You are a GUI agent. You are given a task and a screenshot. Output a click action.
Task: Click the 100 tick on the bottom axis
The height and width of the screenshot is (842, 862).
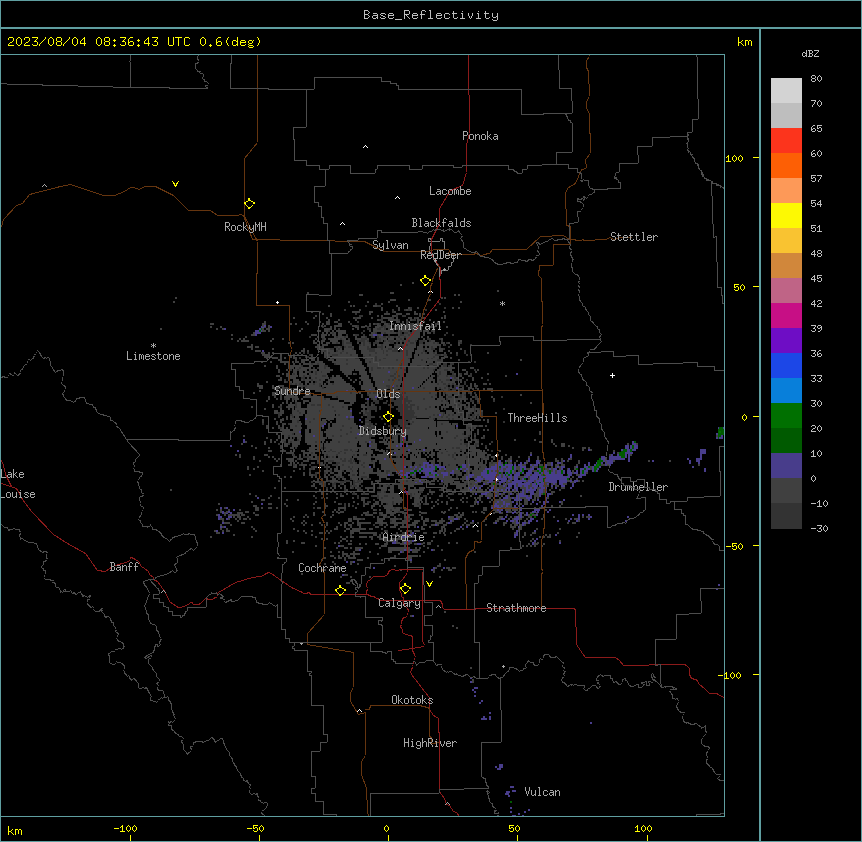pos(643,828)
